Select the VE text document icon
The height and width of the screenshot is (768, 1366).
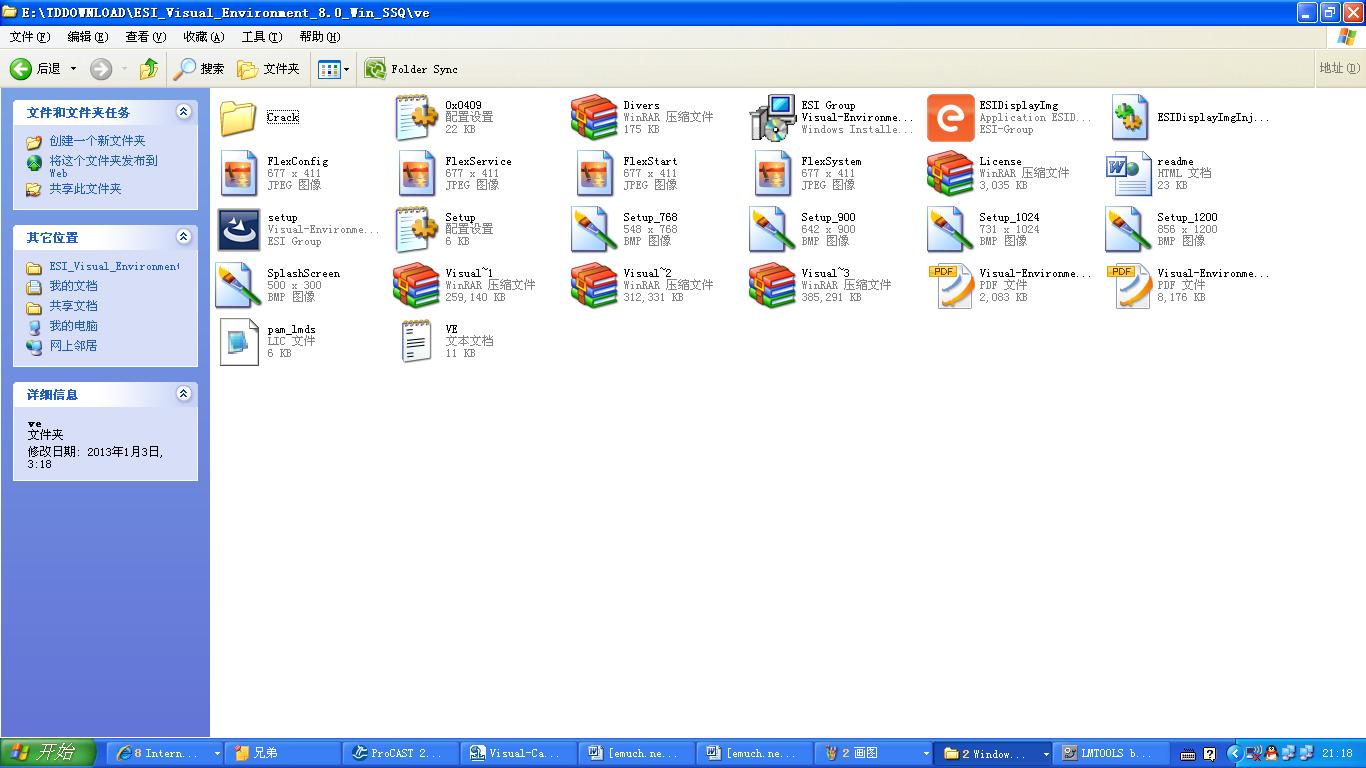pyautogui.click(x=417, y=342)
